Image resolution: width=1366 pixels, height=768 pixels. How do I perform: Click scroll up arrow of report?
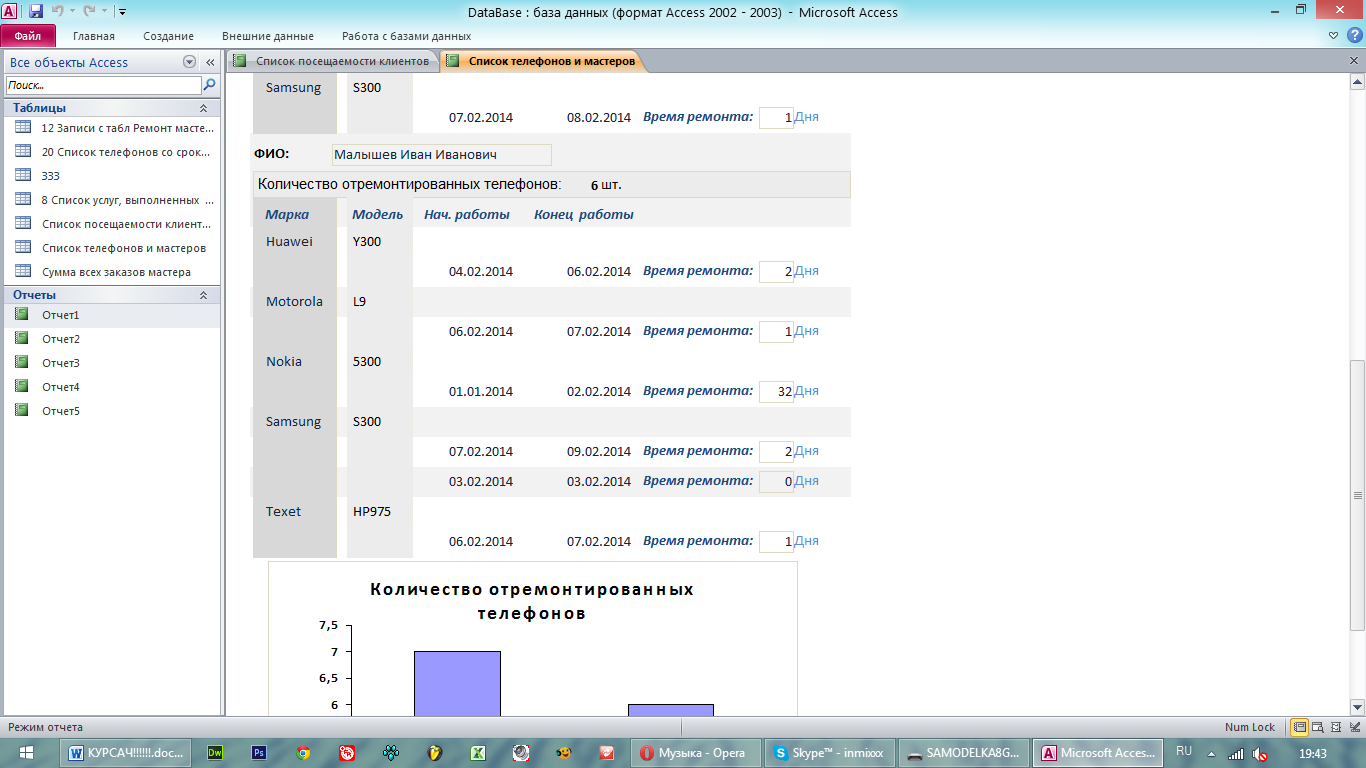(1357, 83)
